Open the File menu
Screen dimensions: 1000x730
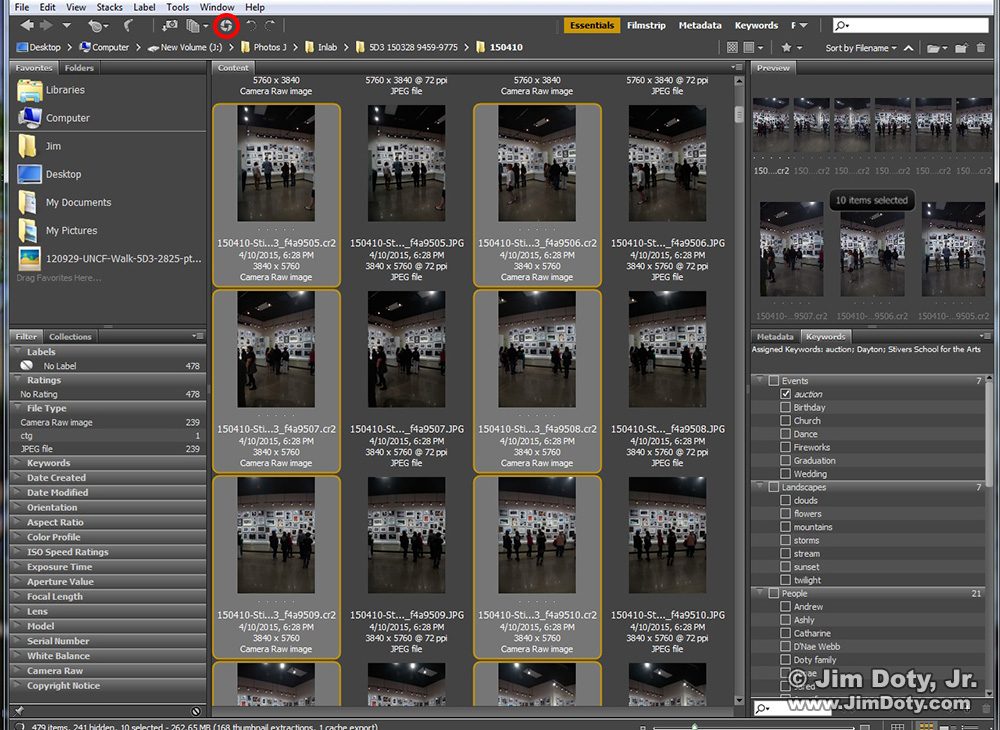tap(22, 7)
